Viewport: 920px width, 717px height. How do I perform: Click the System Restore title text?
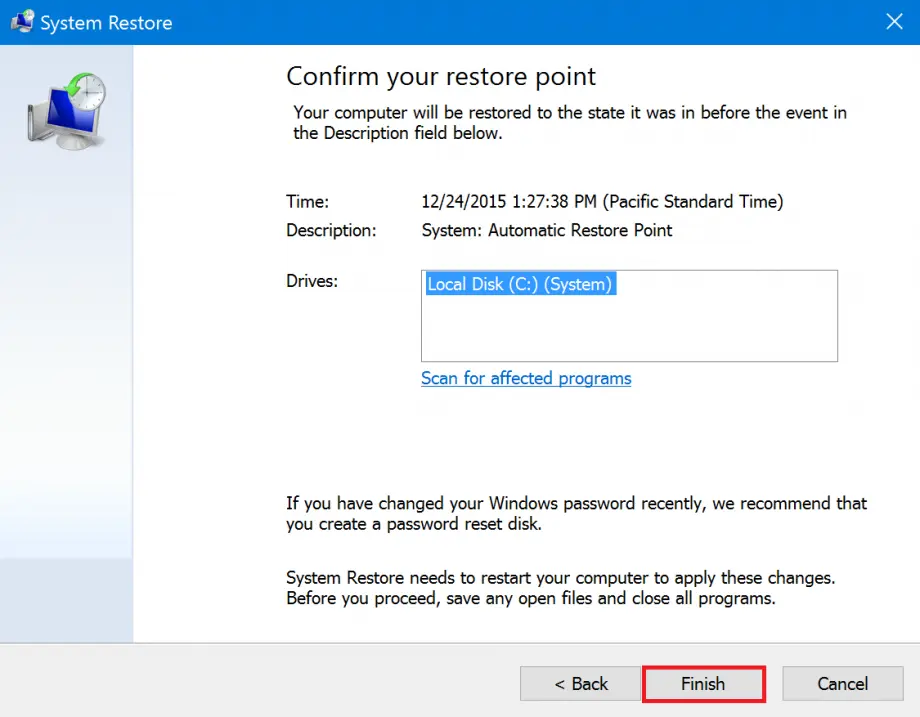click(106, 22)
